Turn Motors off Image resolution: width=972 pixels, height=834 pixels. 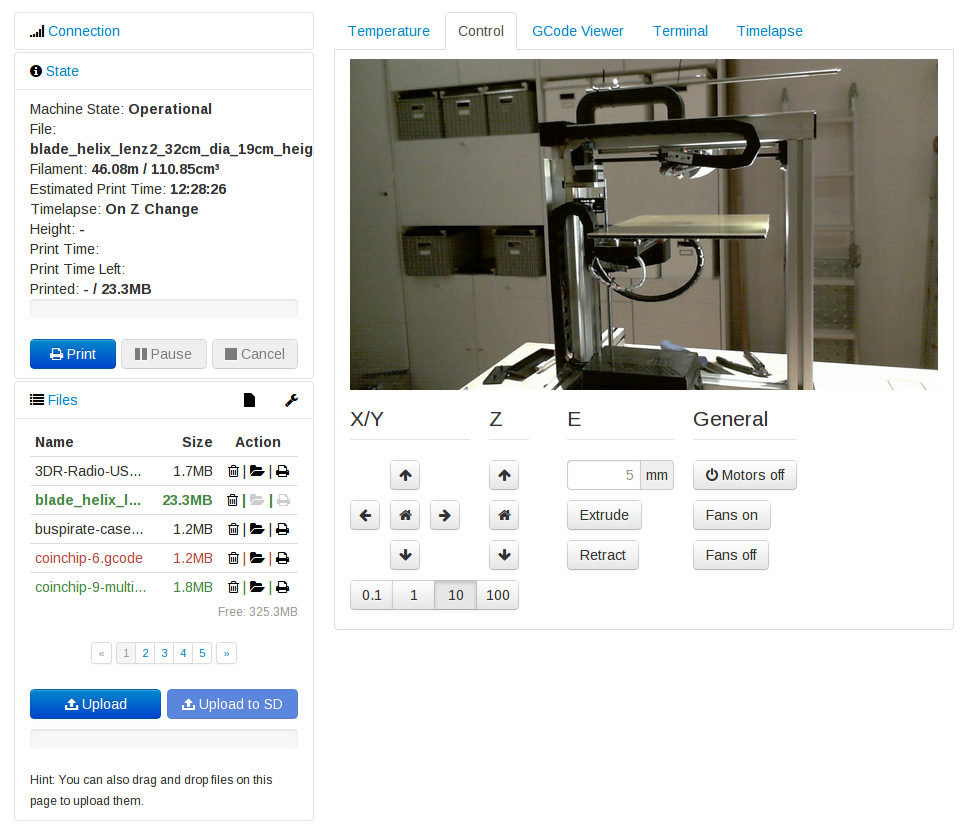click(744, 476)
